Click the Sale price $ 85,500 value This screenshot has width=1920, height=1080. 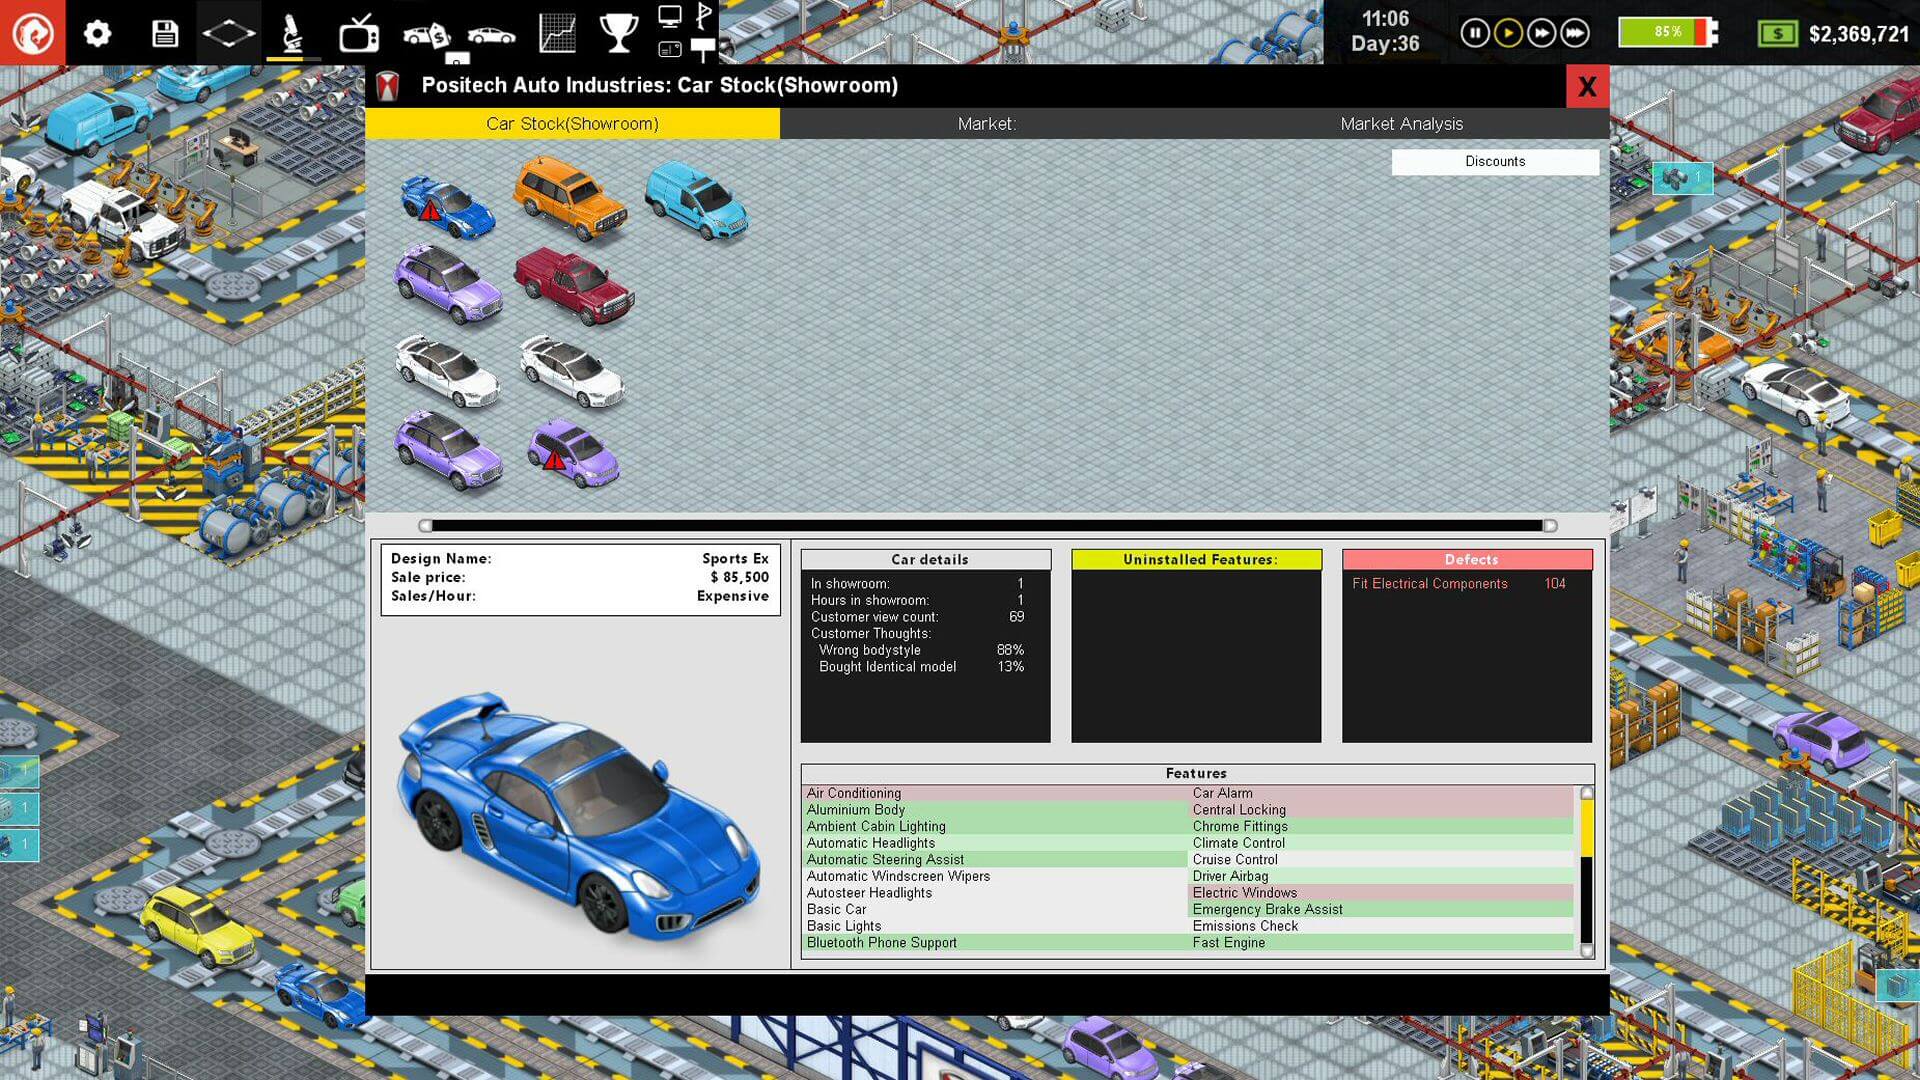pyautogui.click(x=739, y=577)
